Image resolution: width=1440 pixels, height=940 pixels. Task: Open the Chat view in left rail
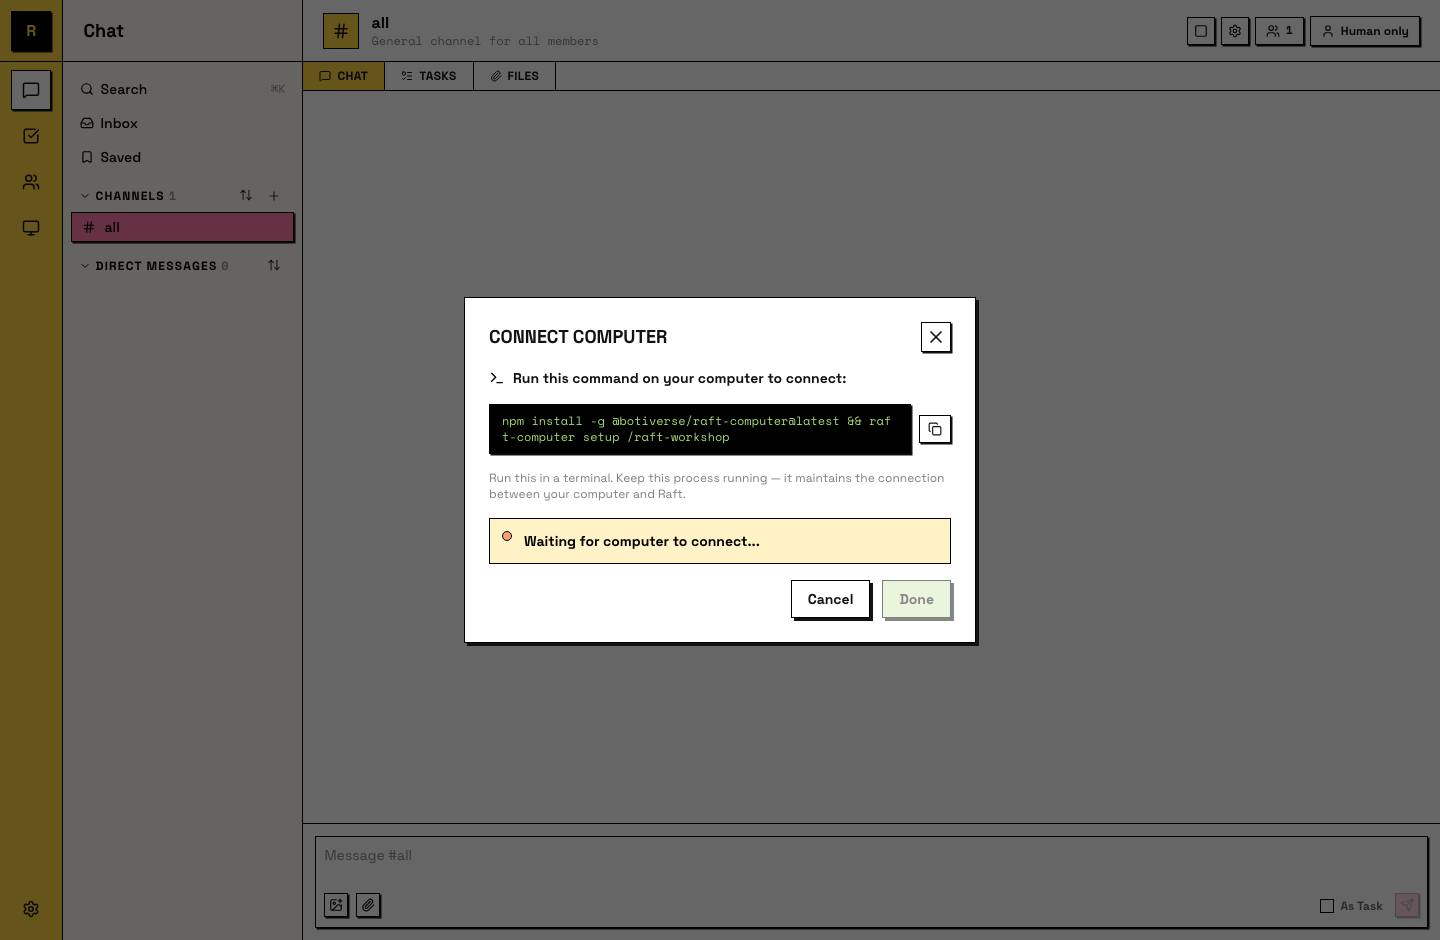(31, 90)
